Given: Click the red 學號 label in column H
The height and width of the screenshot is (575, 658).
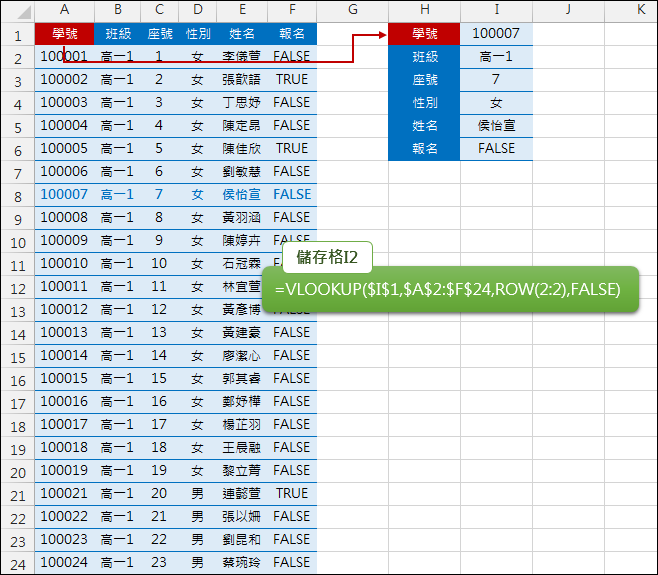Looking at the screenshot, I should [424, 34].
